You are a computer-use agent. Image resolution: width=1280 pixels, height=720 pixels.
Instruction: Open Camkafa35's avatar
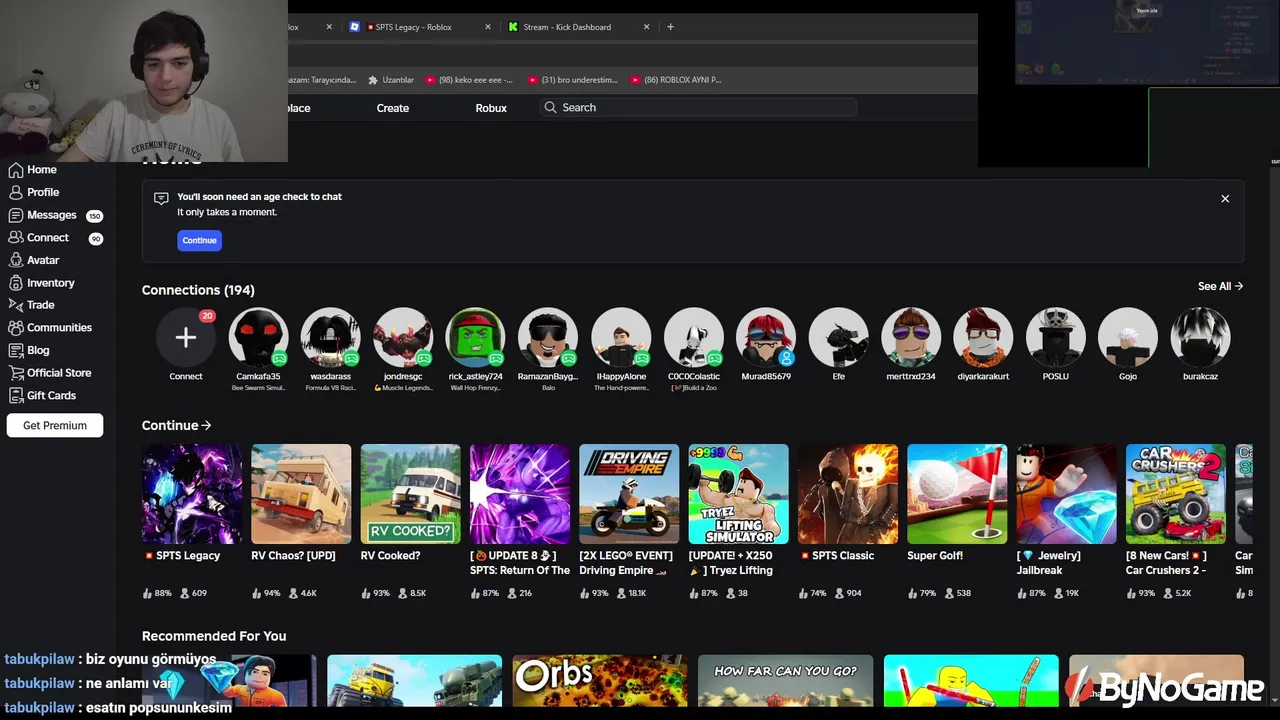258,338
